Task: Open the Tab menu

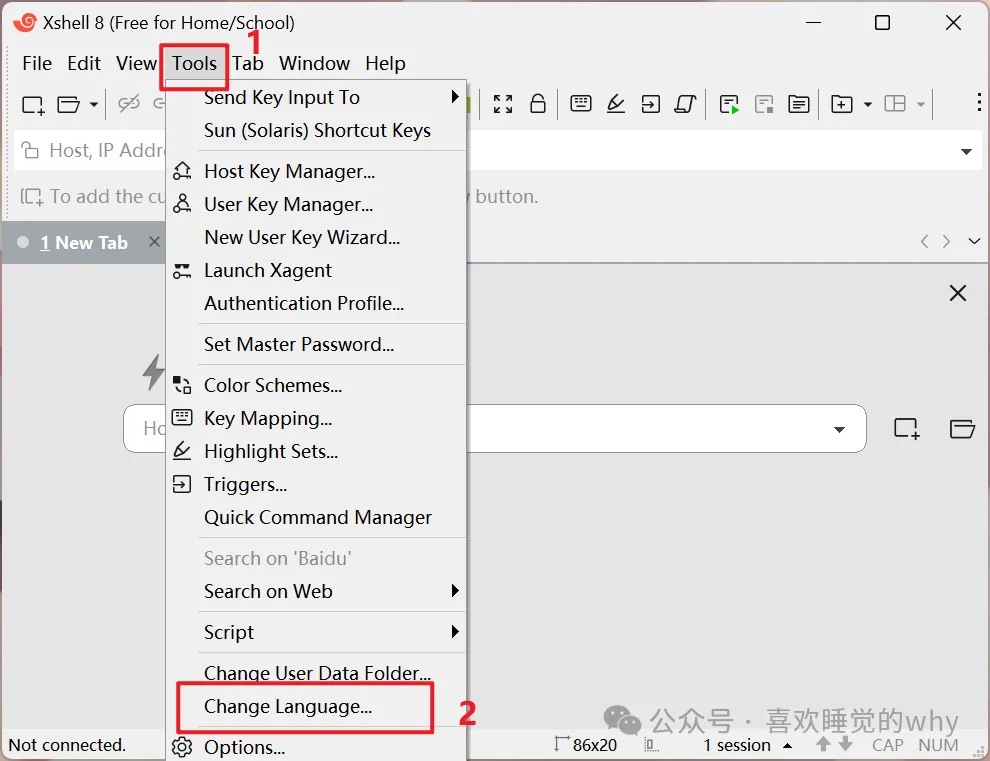Action: [248, 63]
